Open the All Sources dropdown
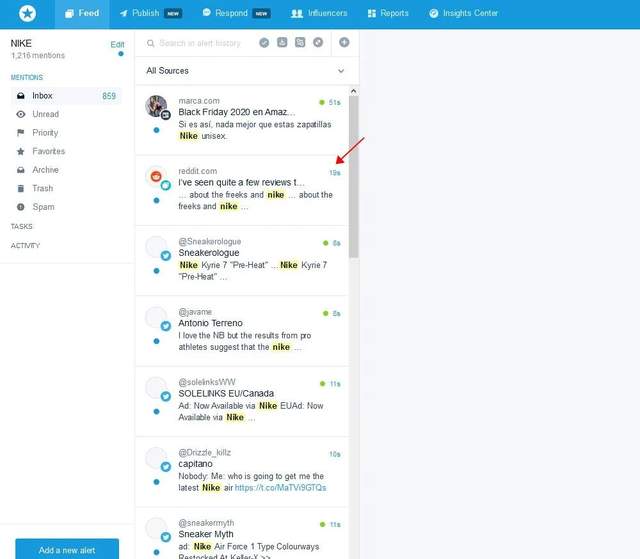Screen dimensions: 640x559 247,71
